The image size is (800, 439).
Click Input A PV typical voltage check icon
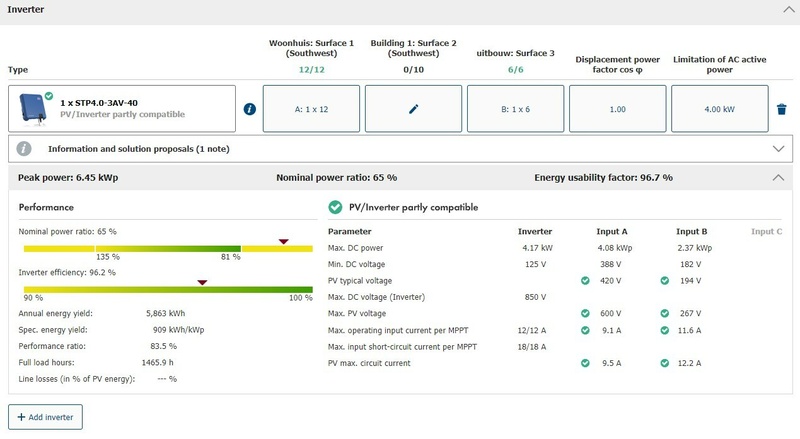[x=585, y=281]
